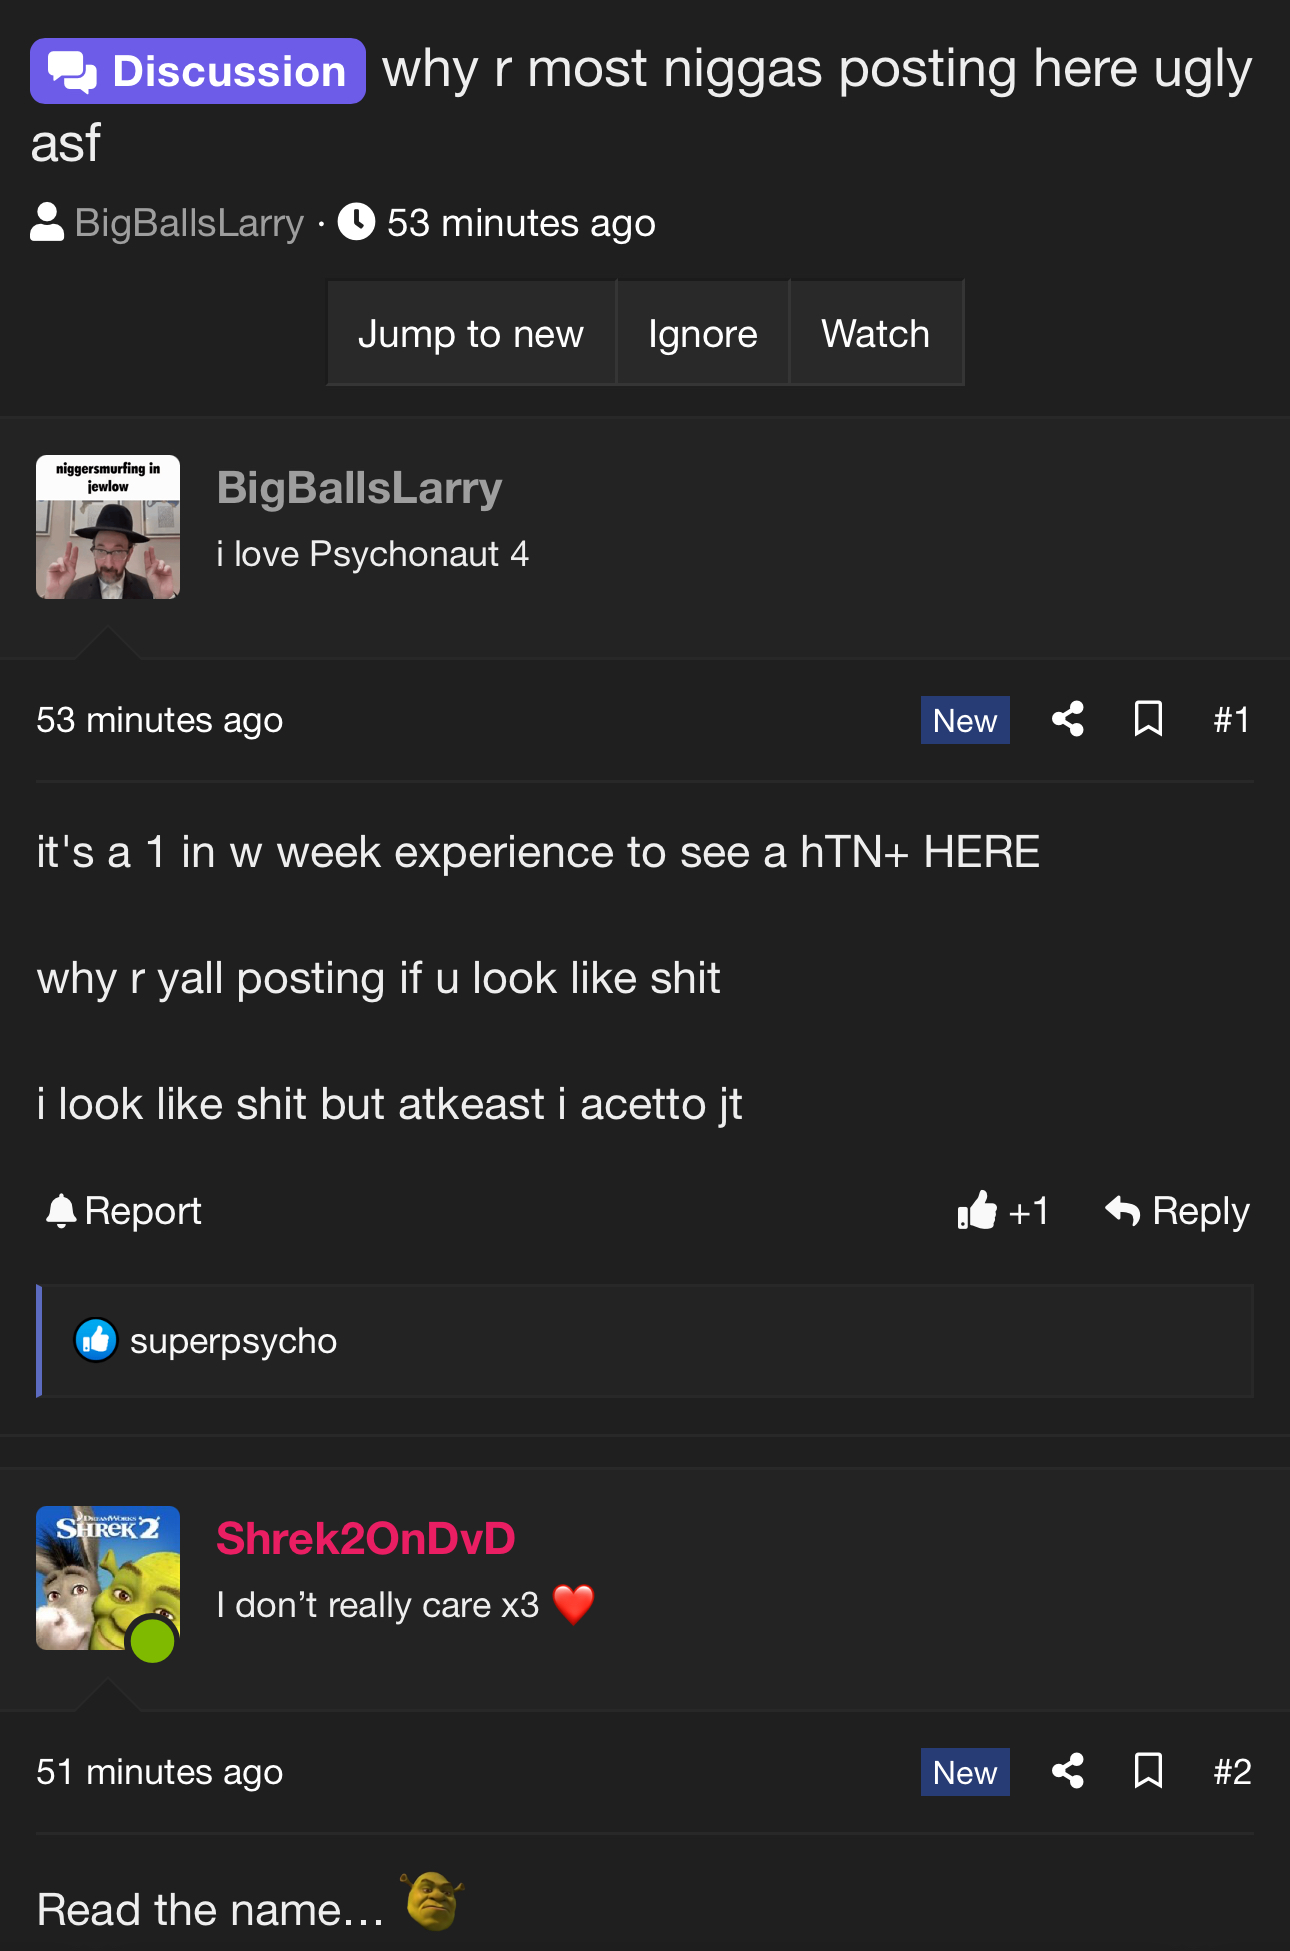The height and width of the screenshot is (1951, 1290).
Task: Open permalink #1 of first post
Action: 1231,720
